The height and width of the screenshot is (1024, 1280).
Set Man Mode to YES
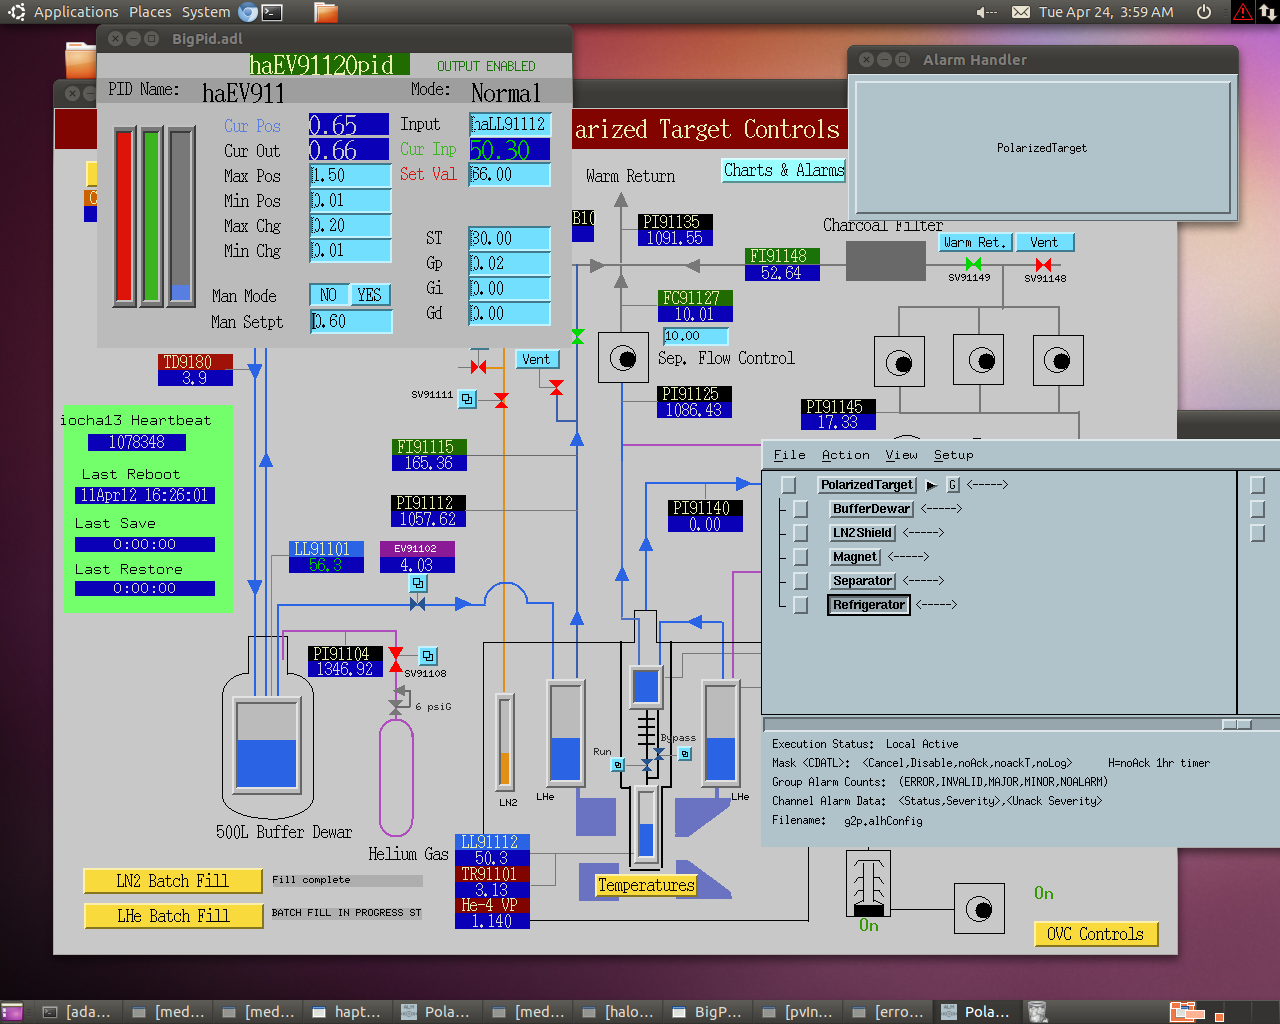(369, 295)
